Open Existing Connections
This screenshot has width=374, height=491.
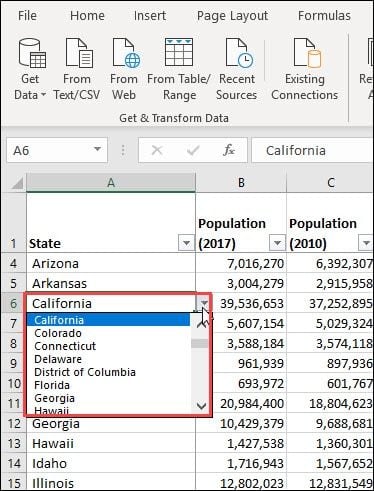307,53
